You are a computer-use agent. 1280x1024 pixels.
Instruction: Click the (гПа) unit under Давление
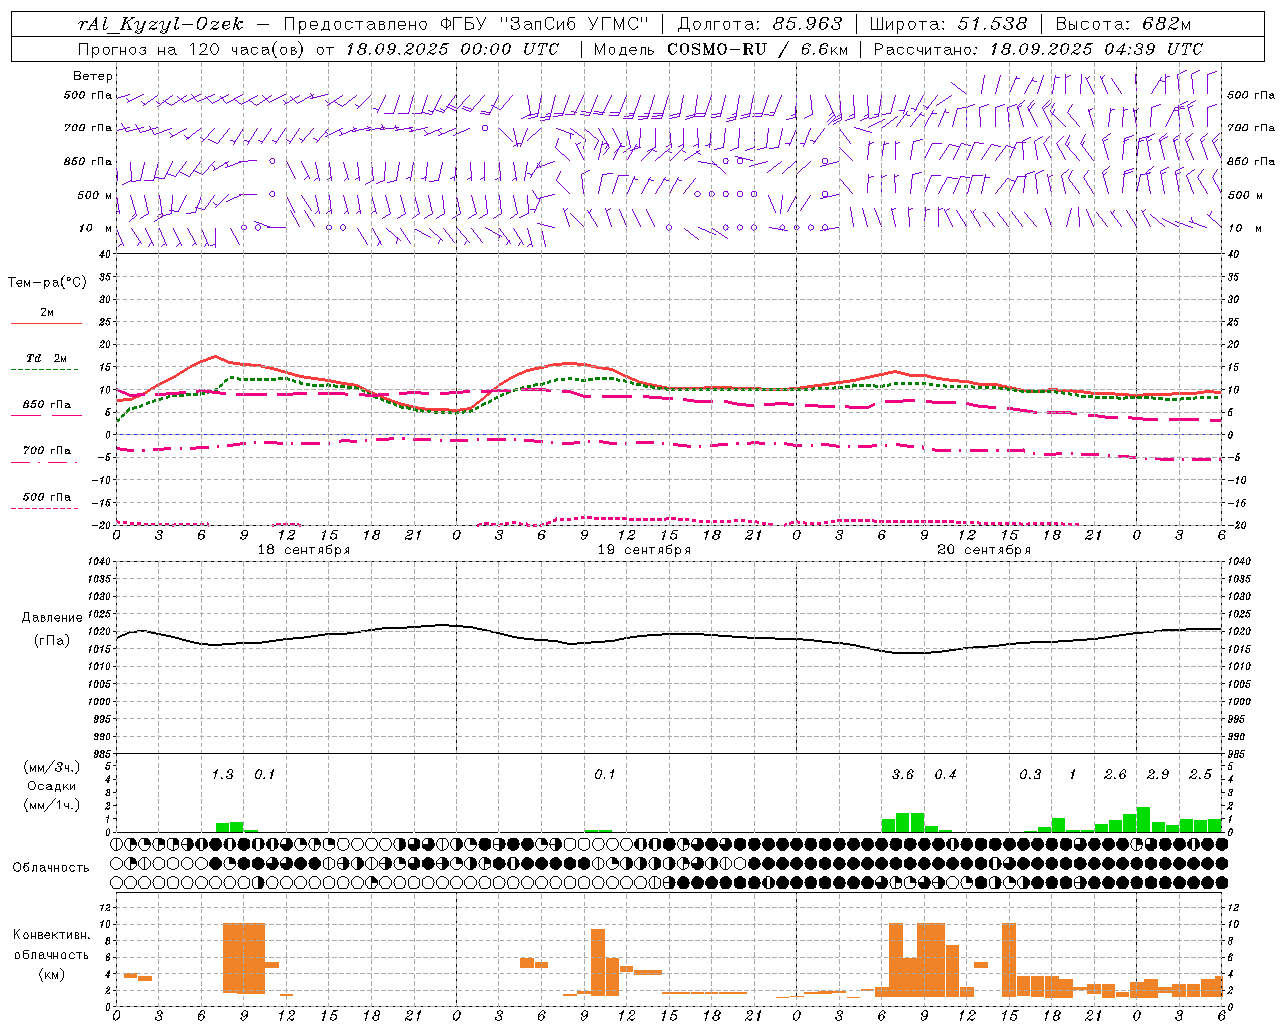[x=52, y=641]
